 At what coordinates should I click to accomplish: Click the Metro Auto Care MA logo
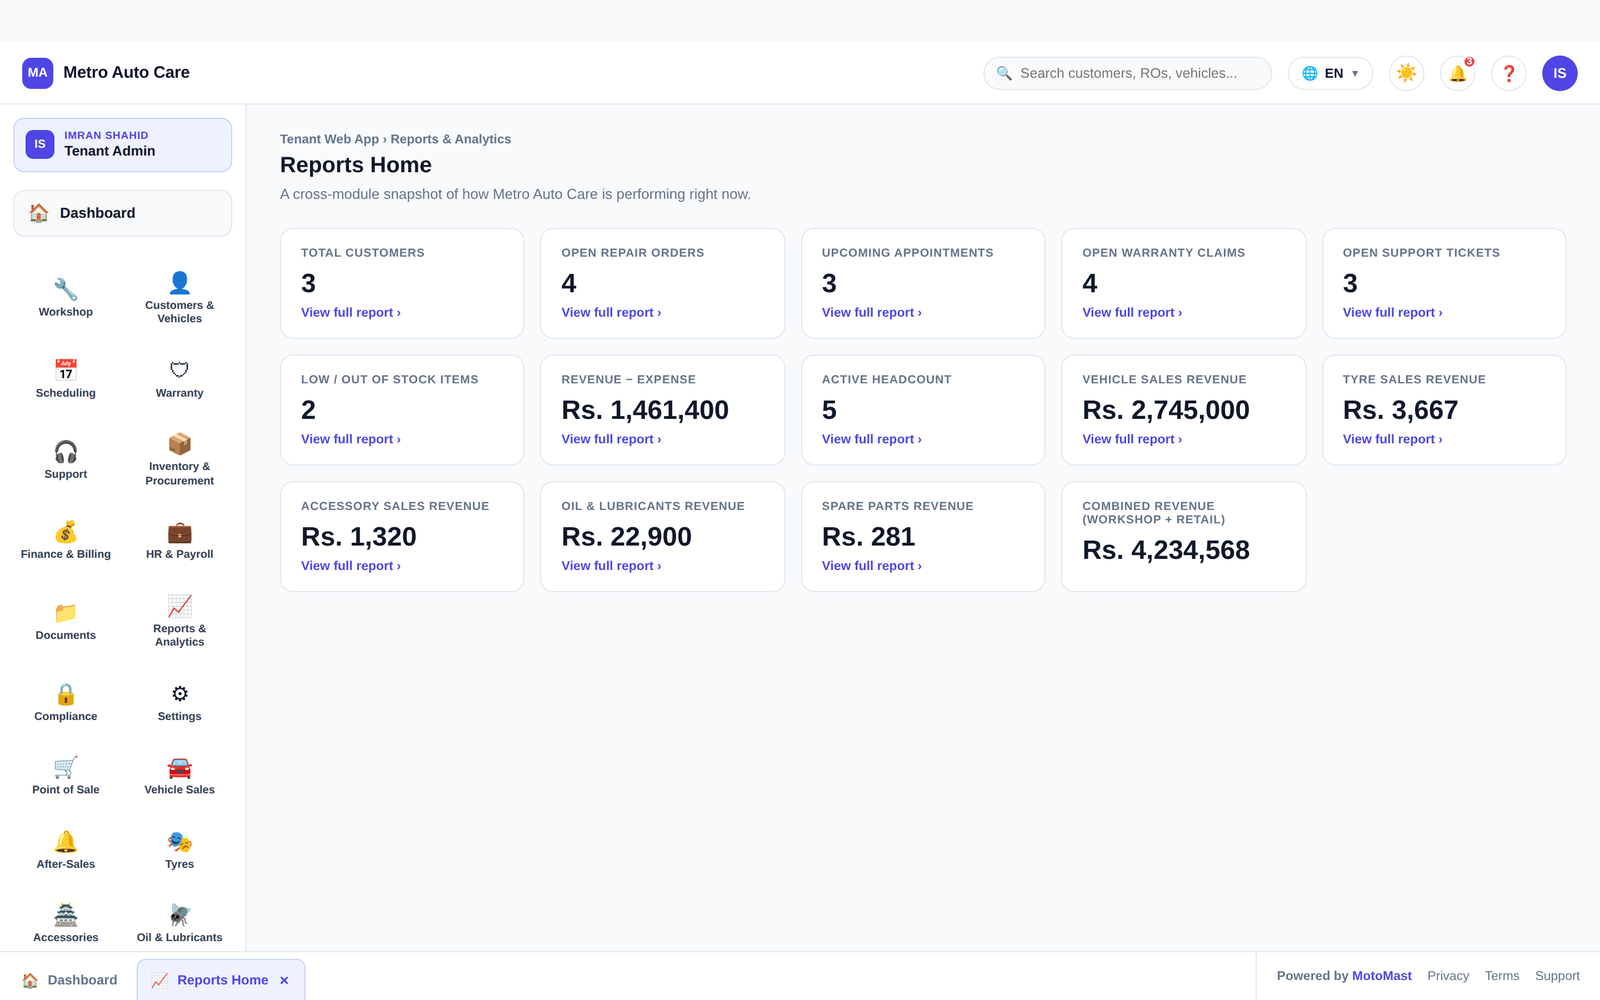click(x=38, y=73)
